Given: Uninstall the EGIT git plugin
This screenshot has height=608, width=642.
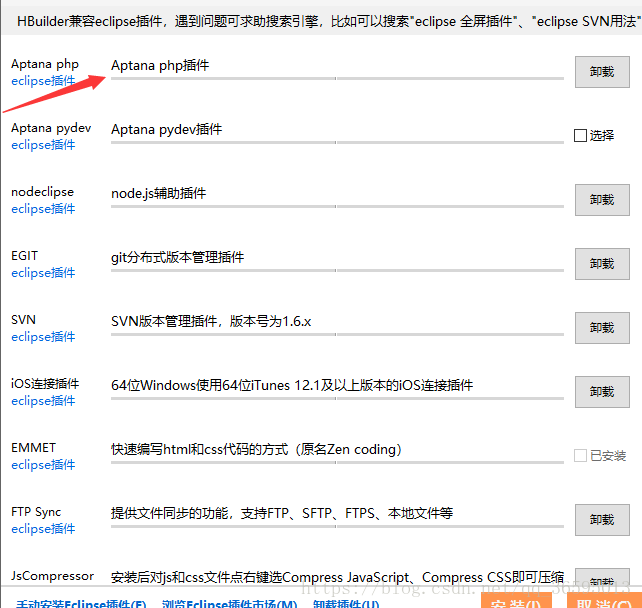Looking at the screenshot, I should [602, 264].
